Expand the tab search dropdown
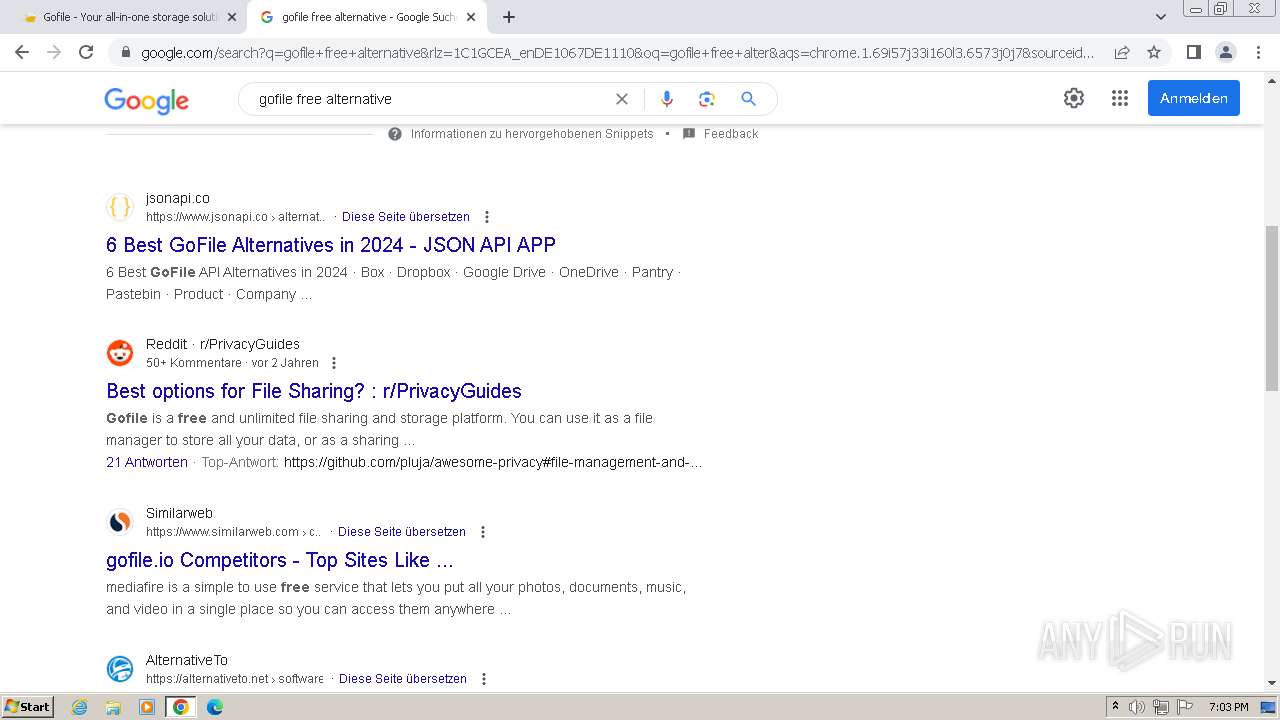Screen dimensions: 1280x720 pos(1161,17)
